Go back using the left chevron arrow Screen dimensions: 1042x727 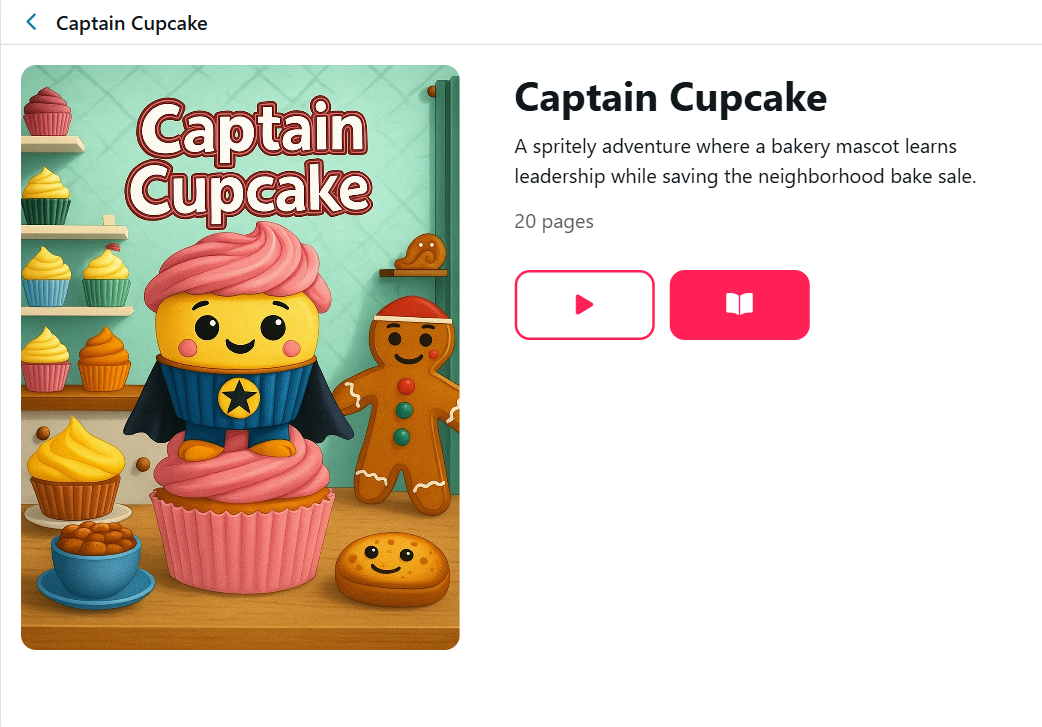point(31,23)
